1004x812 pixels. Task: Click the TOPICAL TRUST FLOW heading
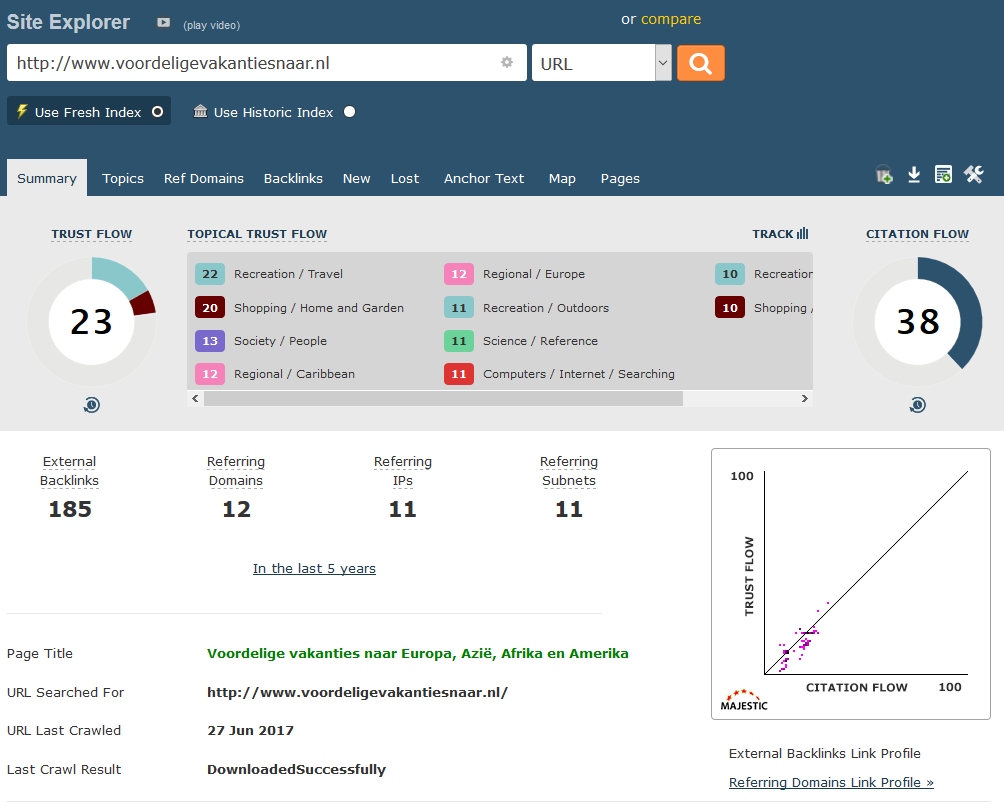point(257,234)
